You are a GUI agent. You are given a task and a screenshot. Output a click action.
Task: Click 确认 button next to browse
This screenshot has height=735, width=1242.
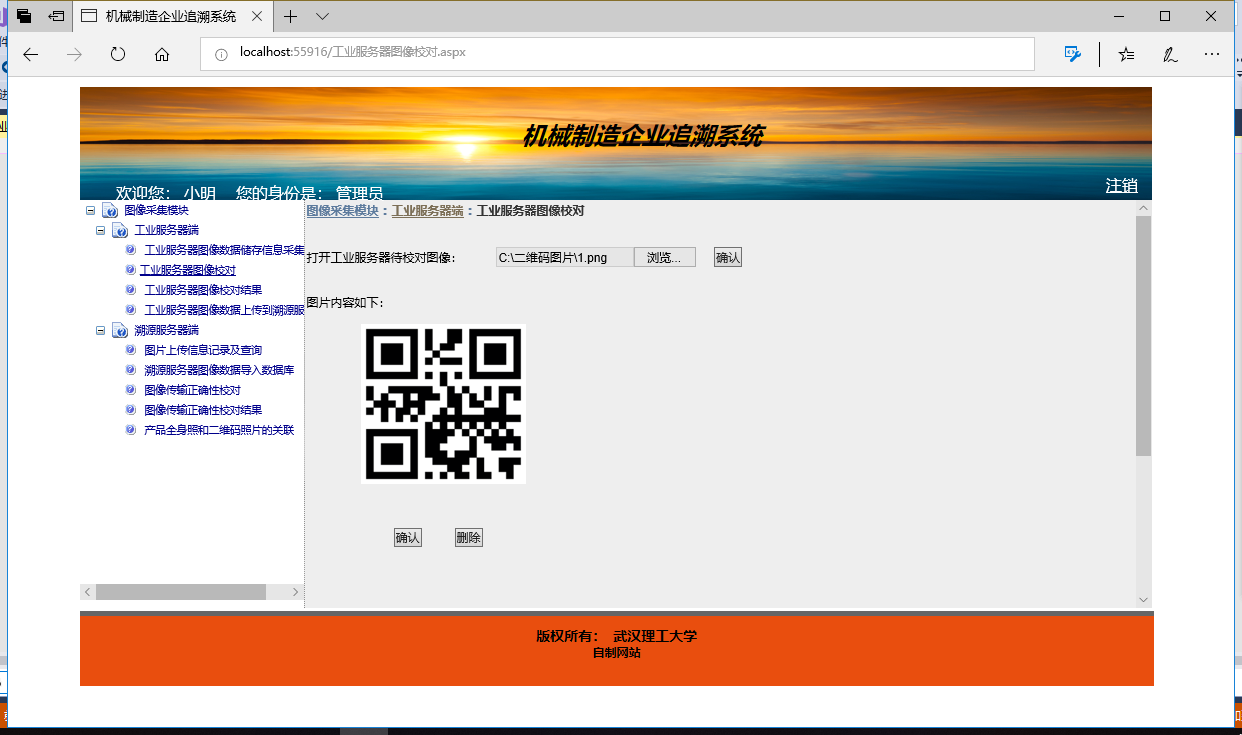coord(728,258)
